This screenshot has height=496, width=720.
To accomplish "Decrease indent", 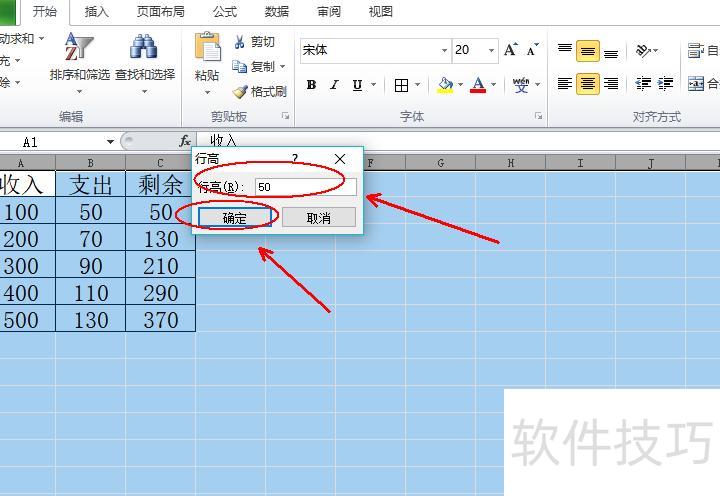I will point(643,84).
